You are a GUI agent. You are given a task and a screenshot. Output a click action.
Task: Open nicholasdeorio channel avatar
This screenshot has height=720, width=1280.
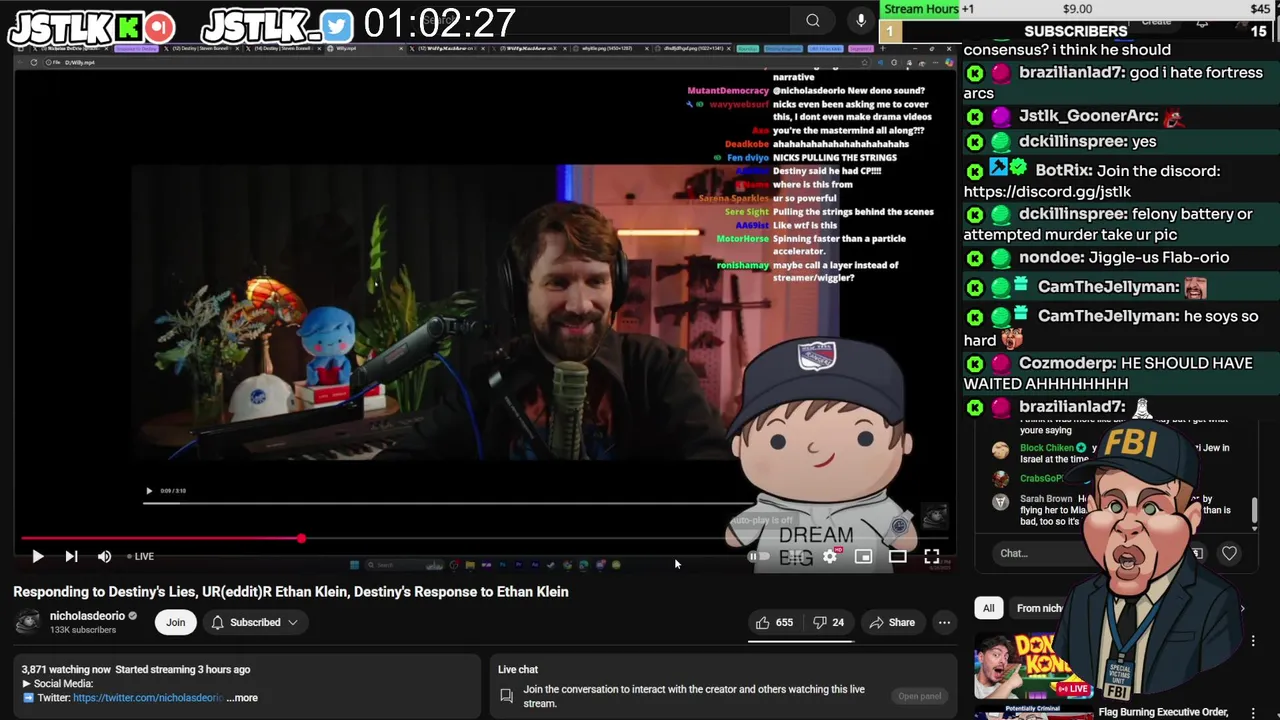28,622
